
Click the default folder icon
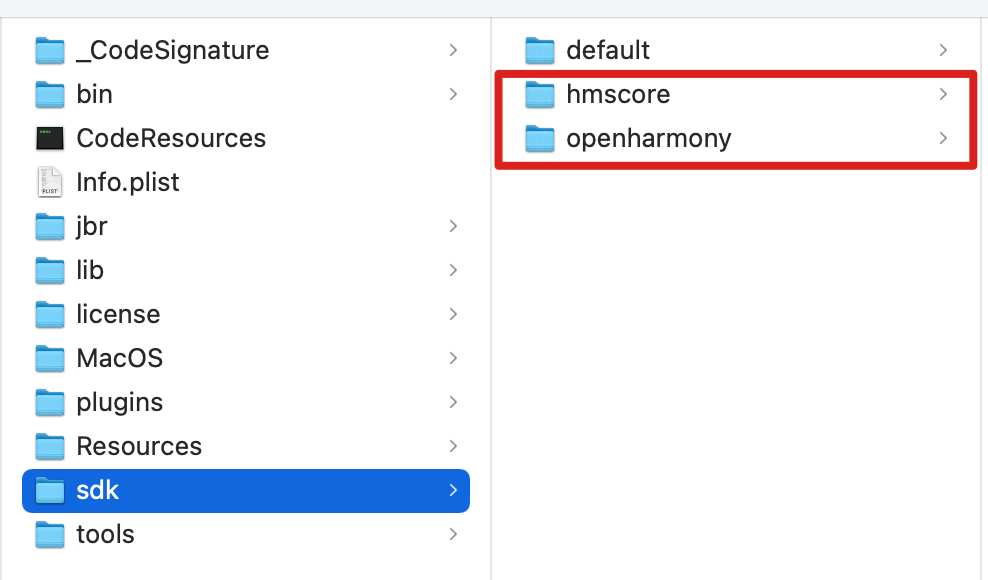pyautogui.click(x=540, y=50)
